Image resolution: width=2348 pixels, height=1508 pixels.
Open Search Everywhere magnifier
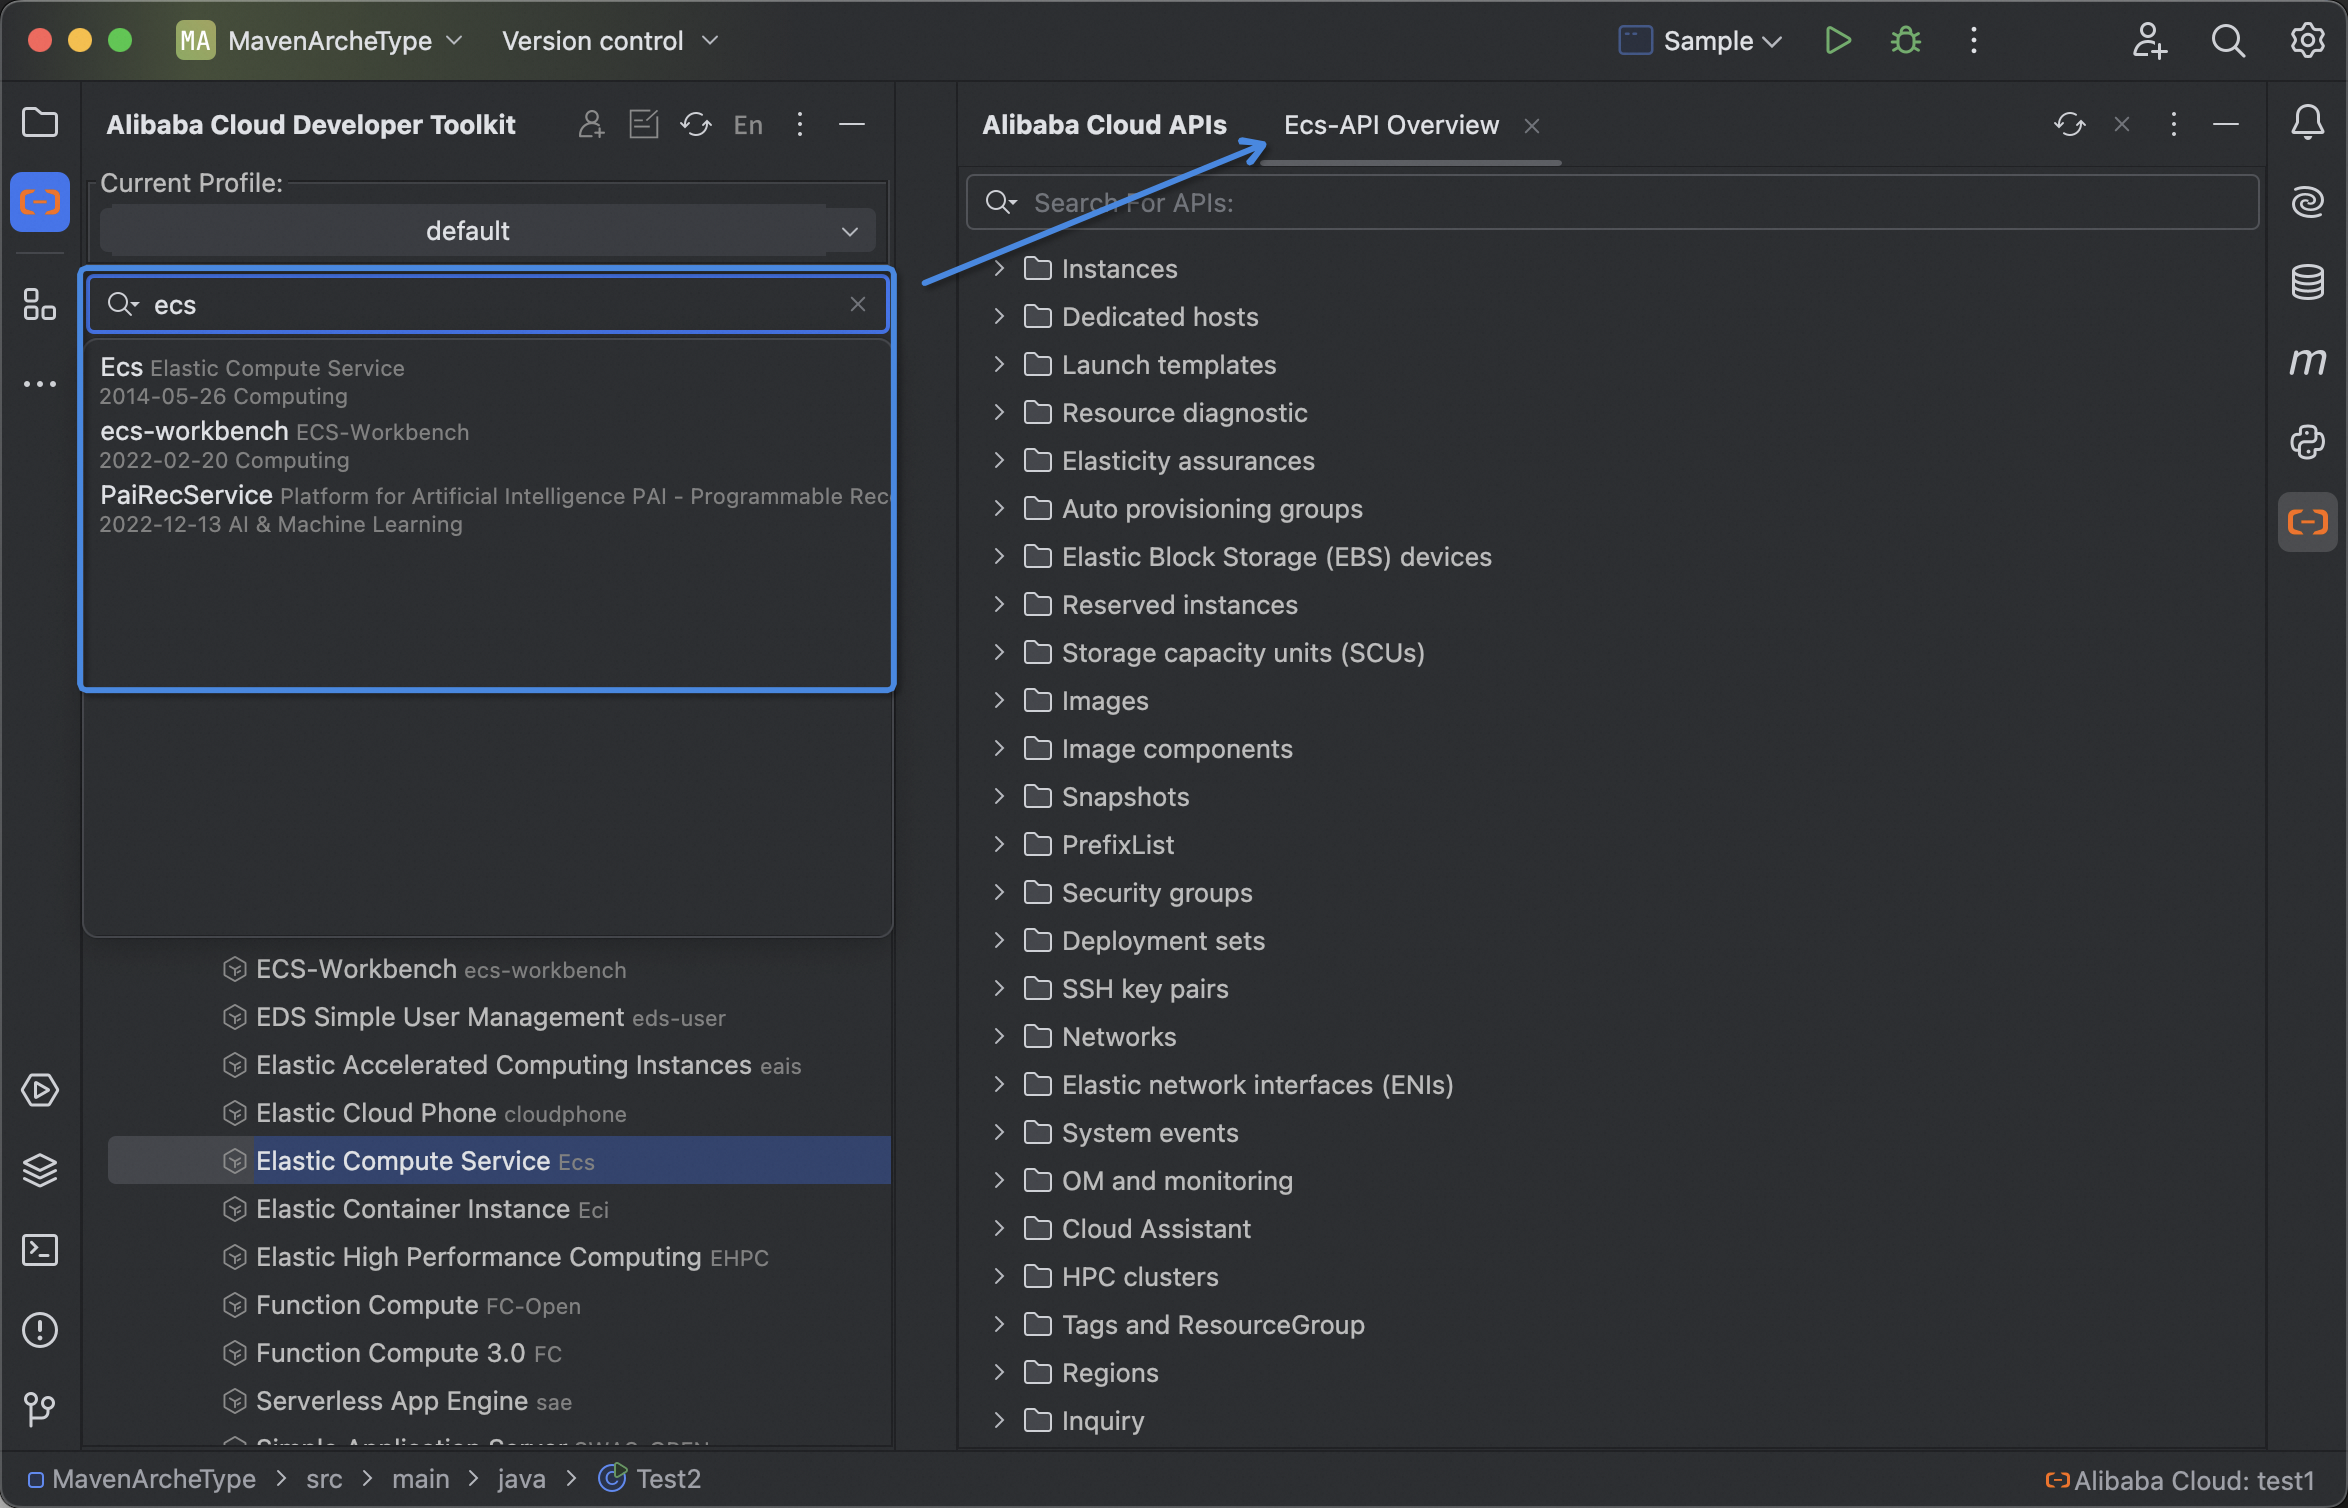tap(2228, 40)
